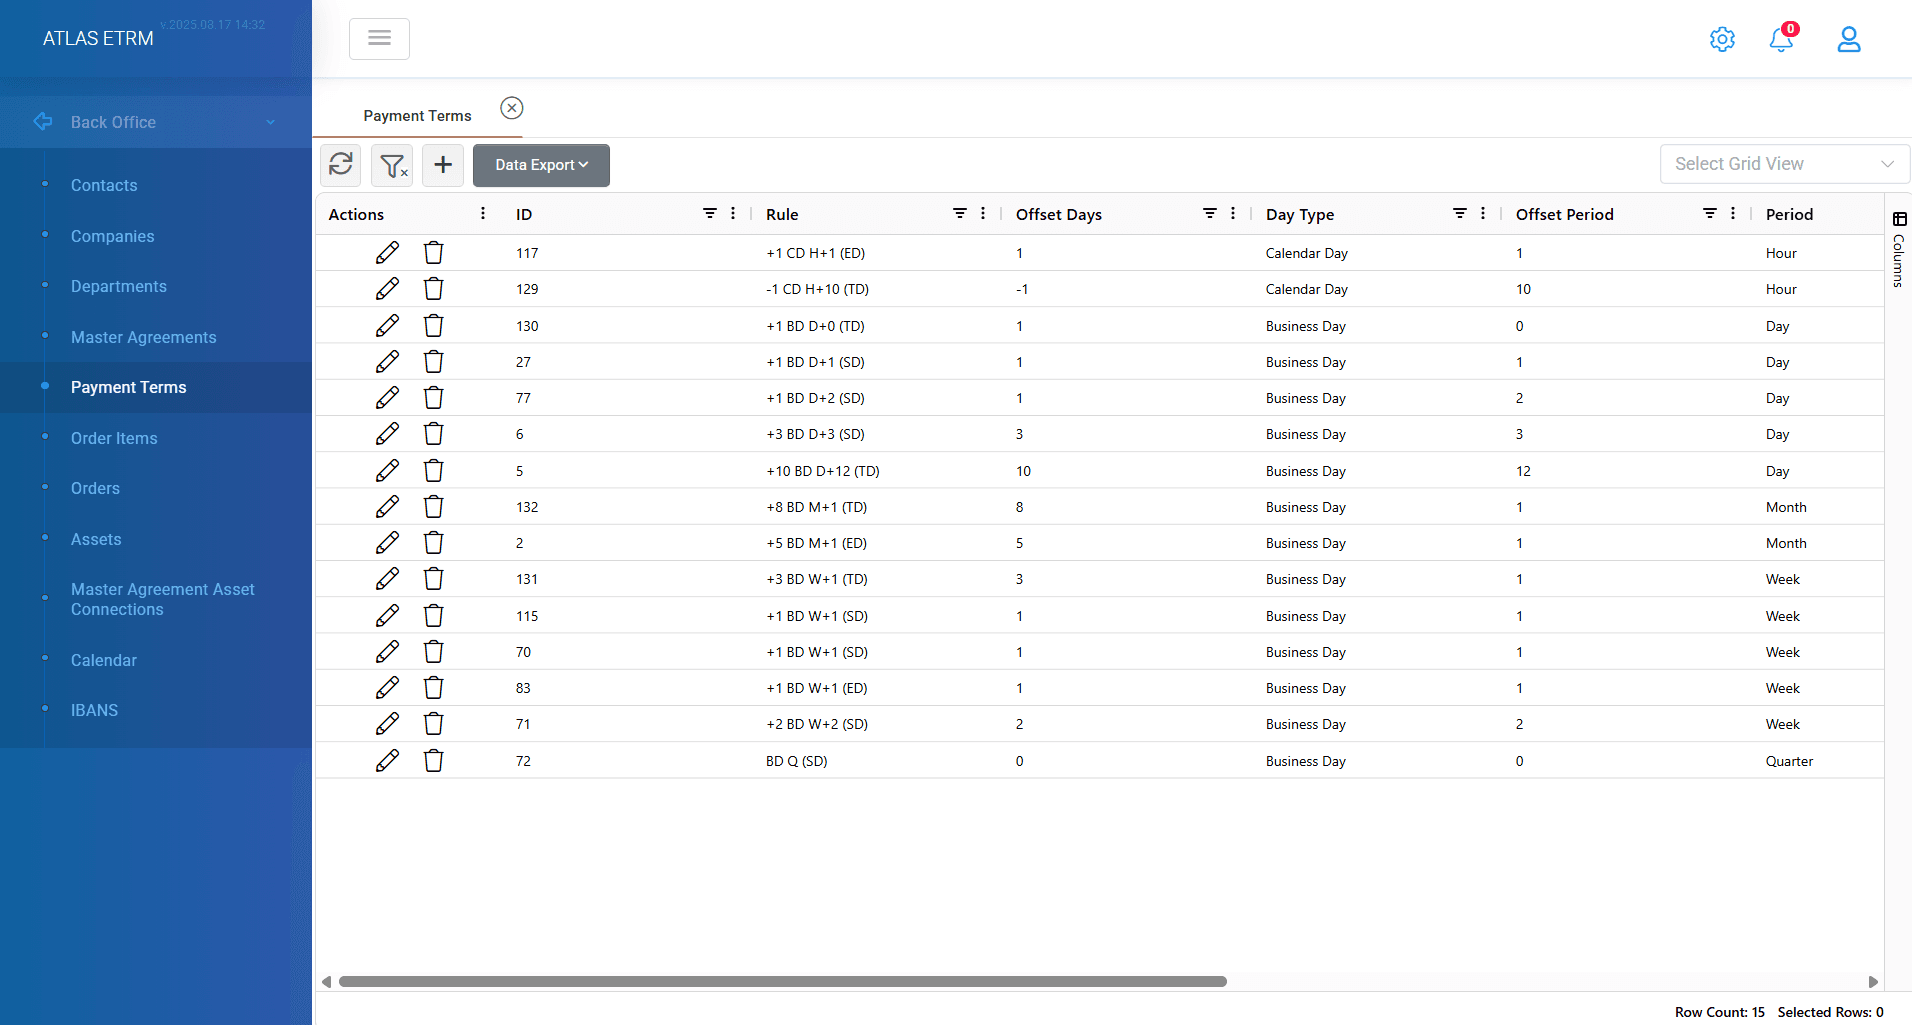
Task: Open the notifications bell
Action: tap(1782, 39)
